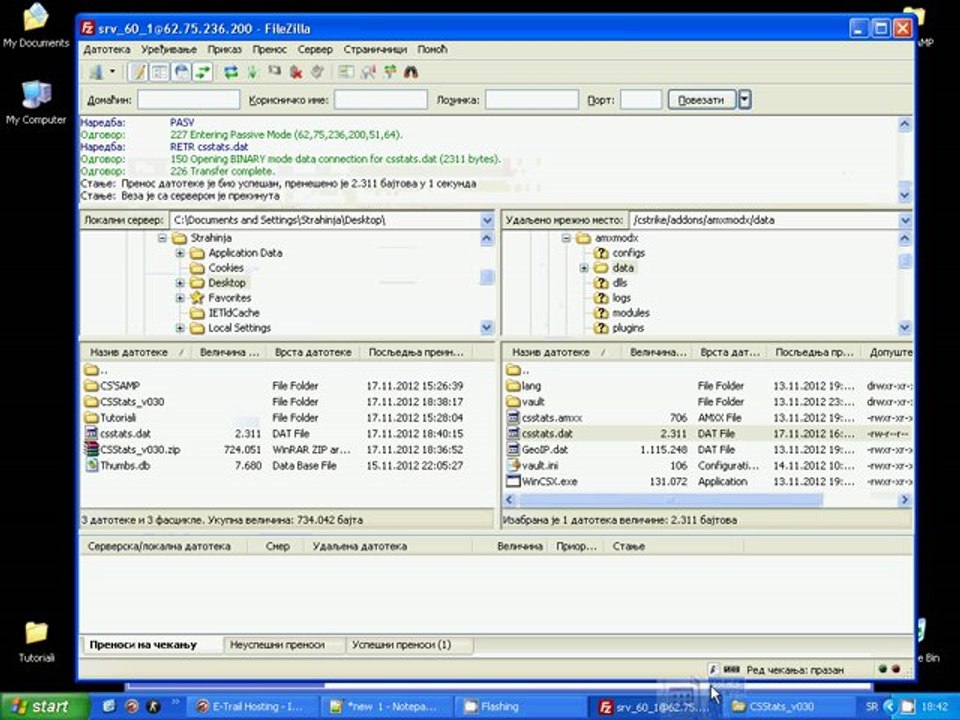960x720 pixels.
Task: Open the directory listing filters icon
Action: (x=346, y=72)
